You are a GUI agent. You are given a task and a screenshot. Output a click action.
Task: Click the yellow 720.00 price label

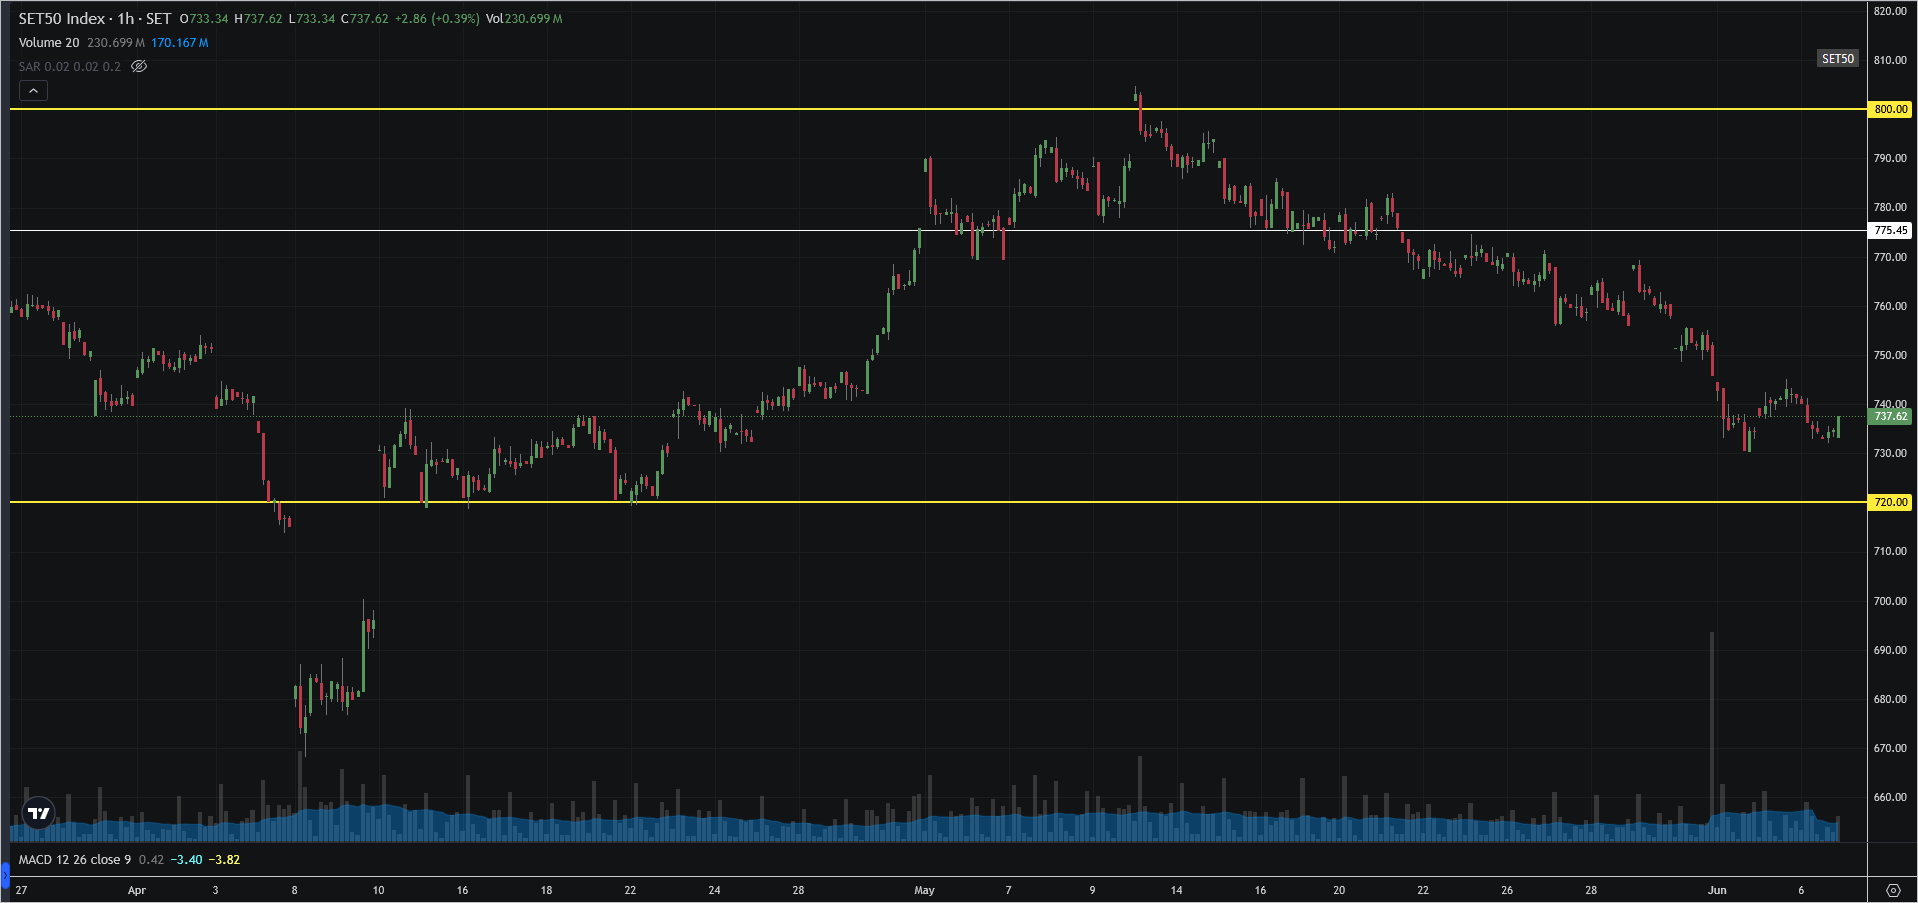click(x=1890, y=502)
